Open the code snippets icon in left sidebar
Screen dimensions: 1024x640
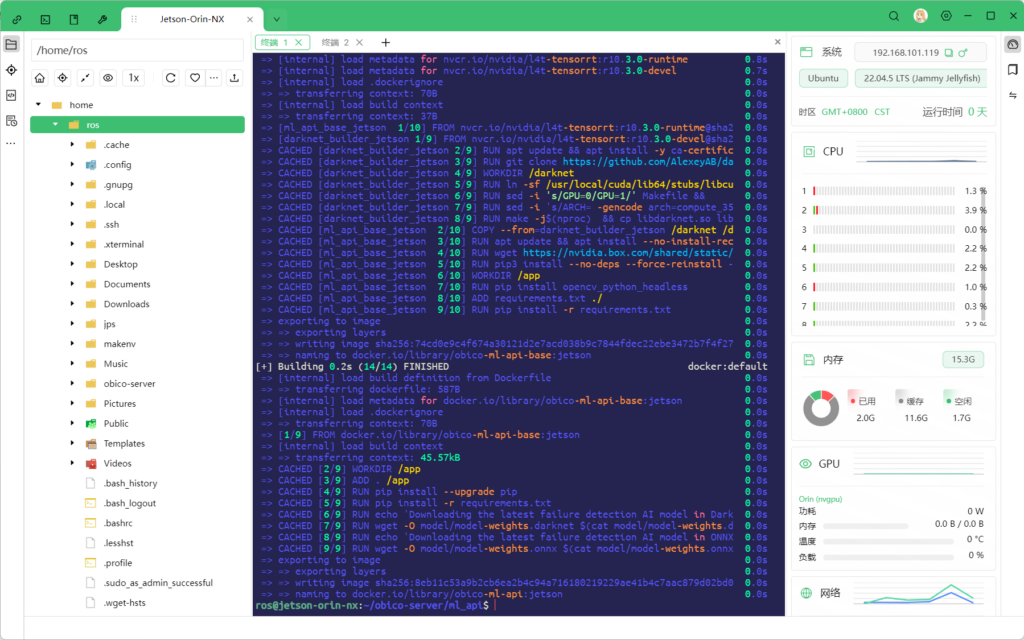pyautogui.click(x=11, y=95)
